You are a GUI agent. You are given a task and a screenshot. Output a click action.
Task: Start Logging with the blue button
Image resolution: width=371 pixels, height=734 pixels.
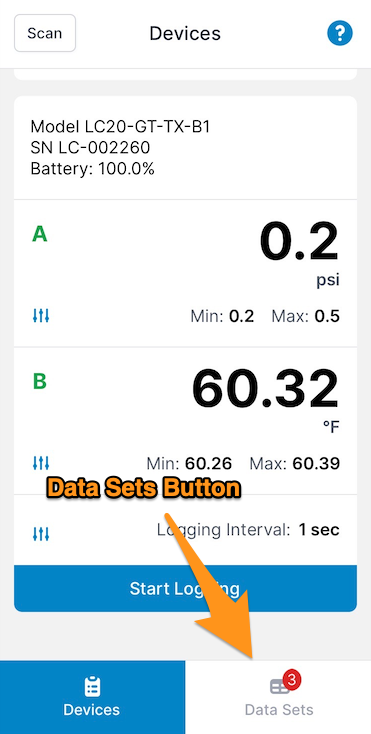[x=185, y=588]
